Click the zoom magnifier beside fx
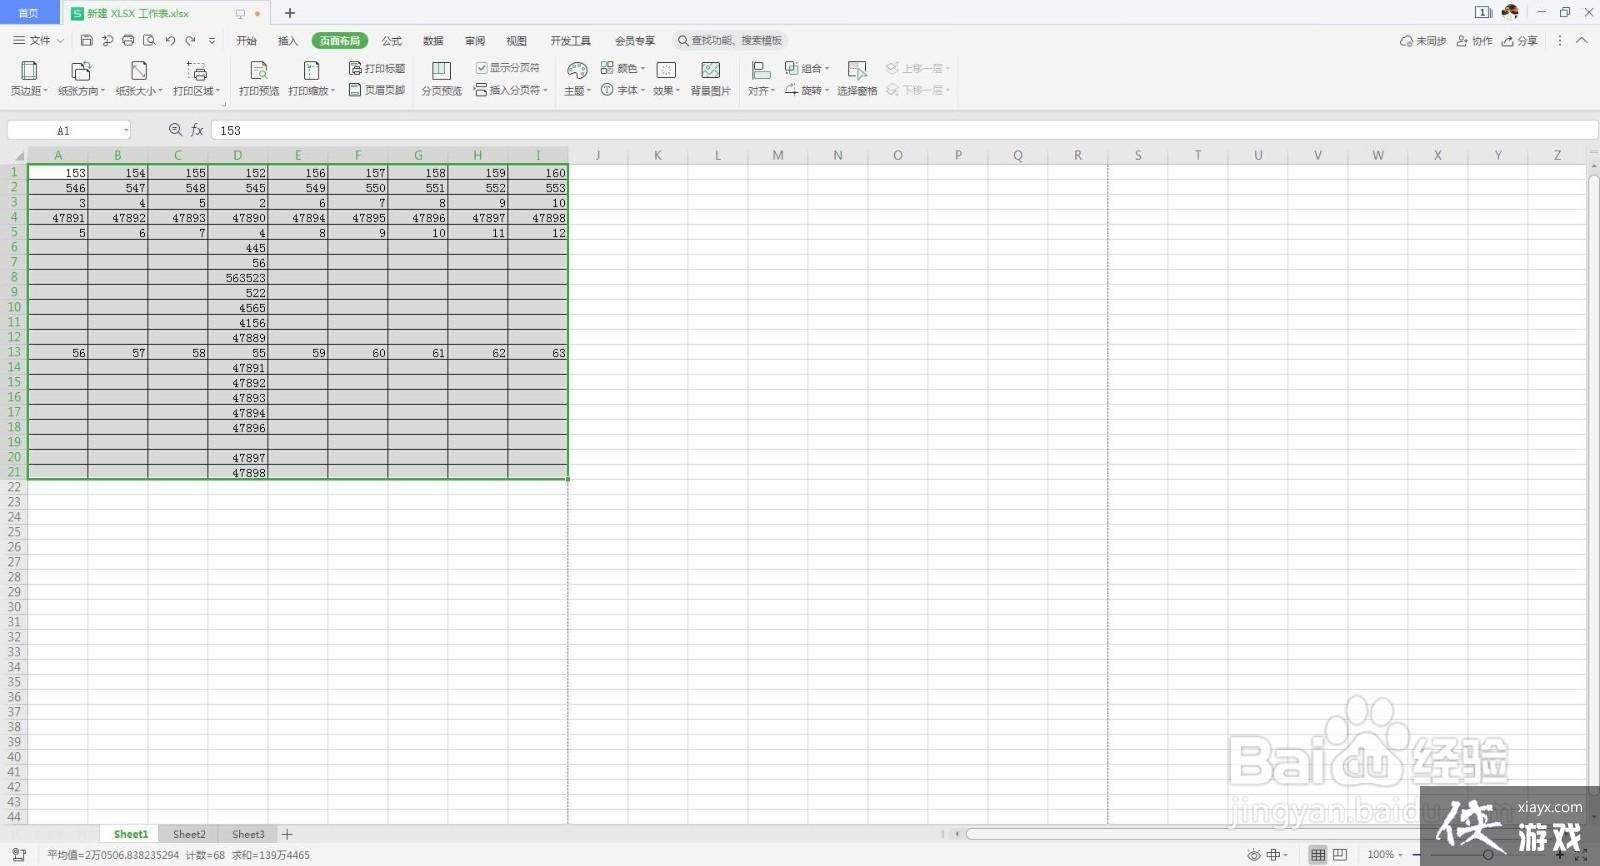Screen dimensions: 1600x866 coord(175,130)
